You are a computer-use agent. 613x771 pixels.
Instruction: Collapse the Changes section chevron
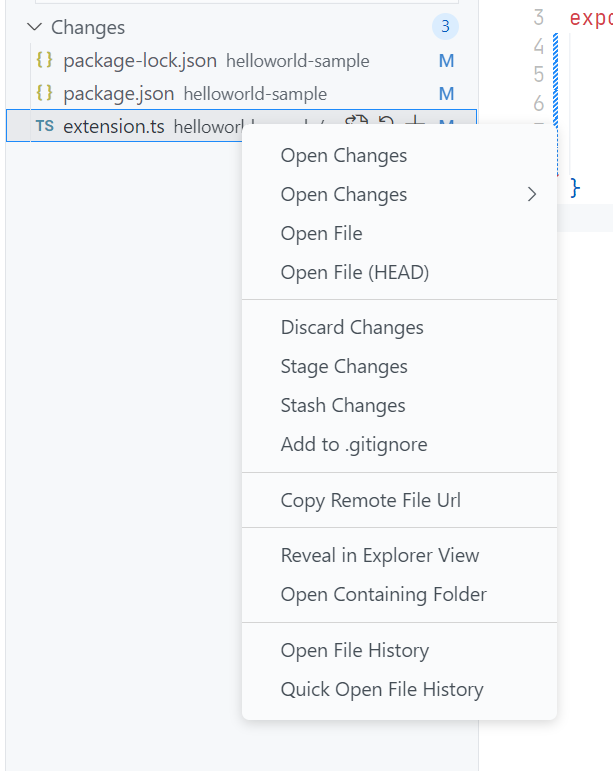tap(34, 27)
